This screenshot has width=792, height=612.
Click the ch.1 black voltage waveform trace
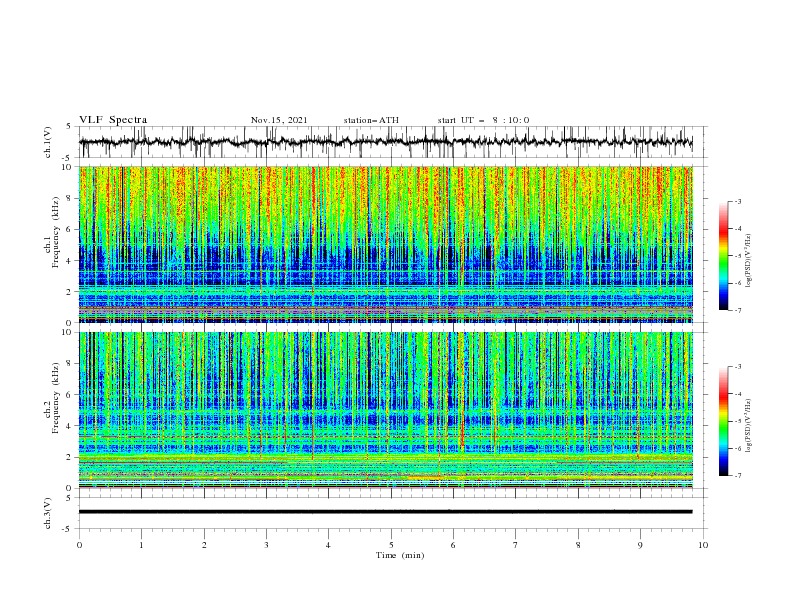tap(385, 142)
